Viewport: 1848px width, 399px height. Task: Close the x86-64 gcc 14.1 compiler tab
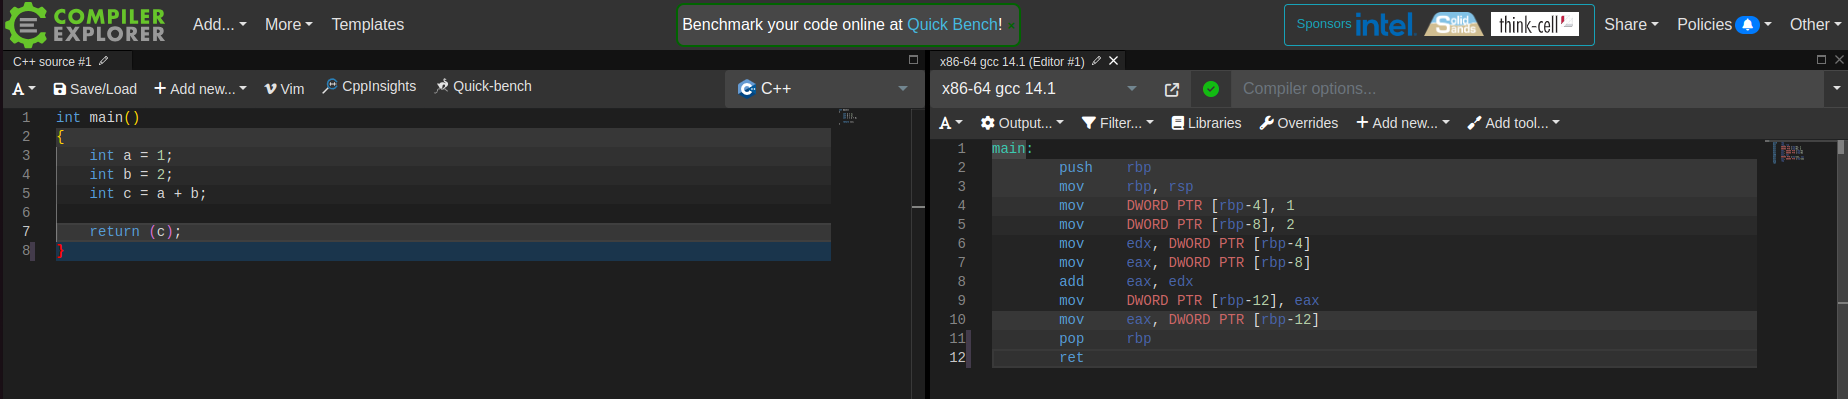pos(1113,61)
